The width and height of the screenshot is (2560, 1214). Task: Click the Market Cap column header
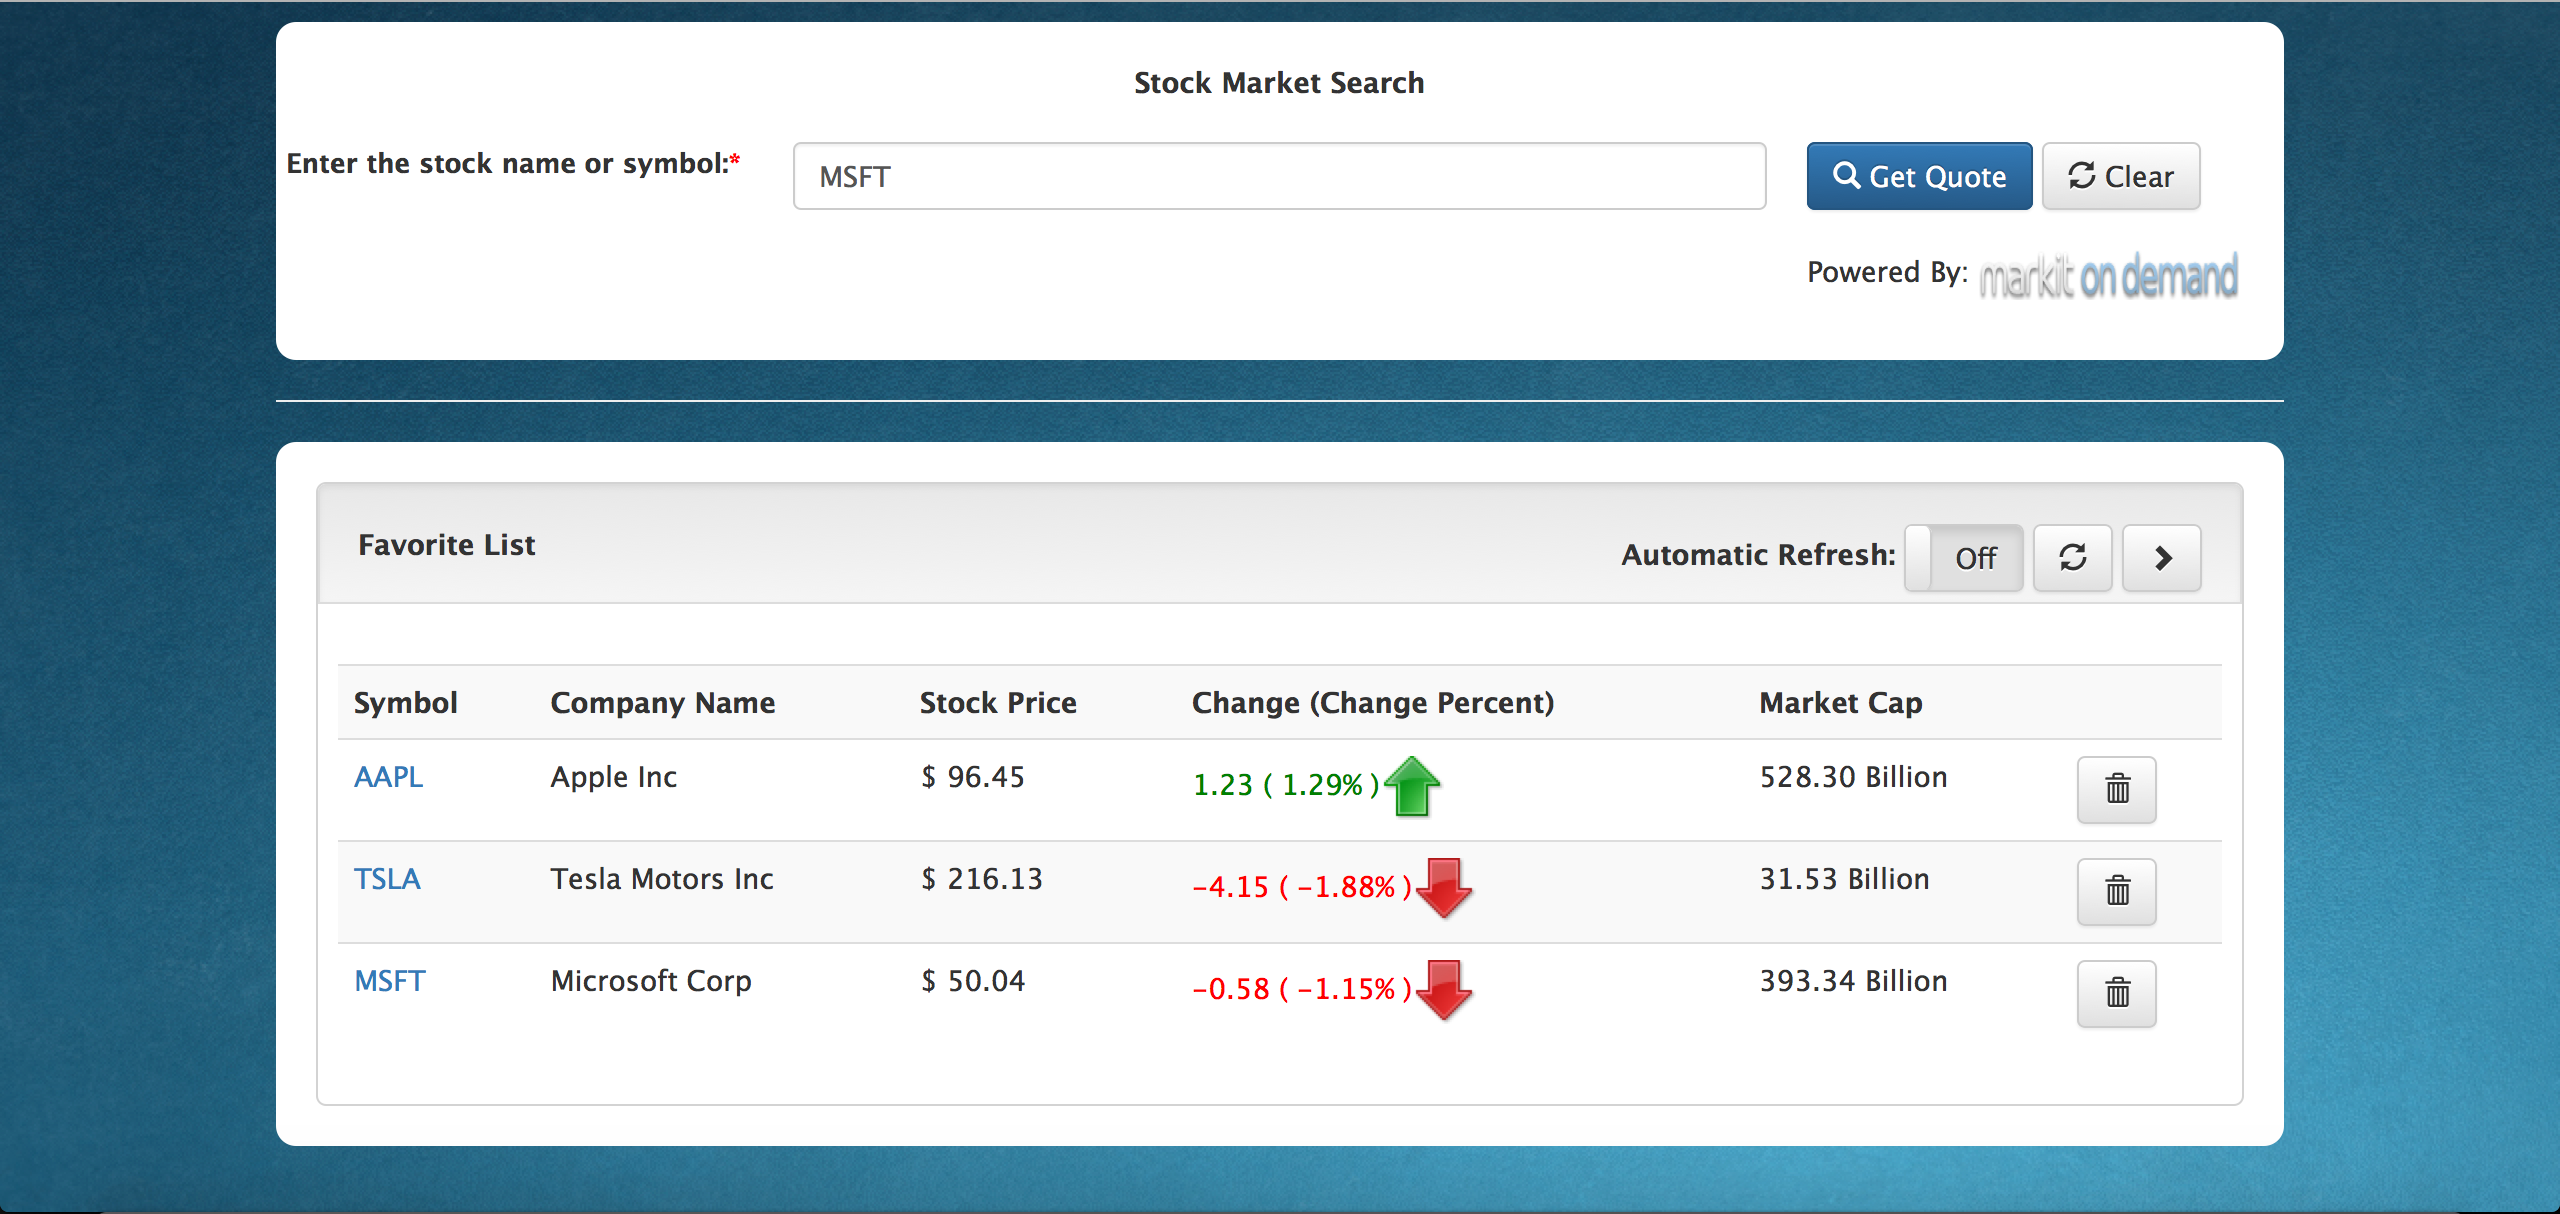click(1840, 703)
